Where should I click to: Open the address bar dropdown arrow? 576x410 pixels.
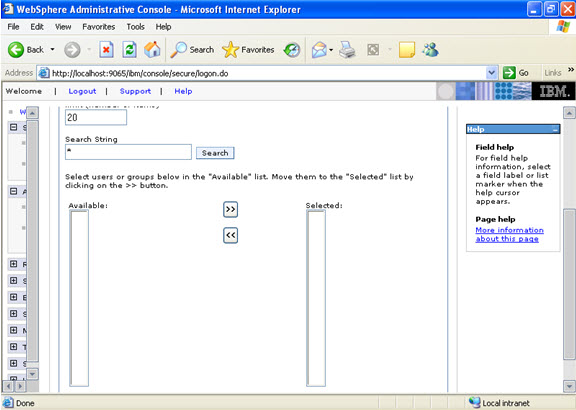coord(492,73)
